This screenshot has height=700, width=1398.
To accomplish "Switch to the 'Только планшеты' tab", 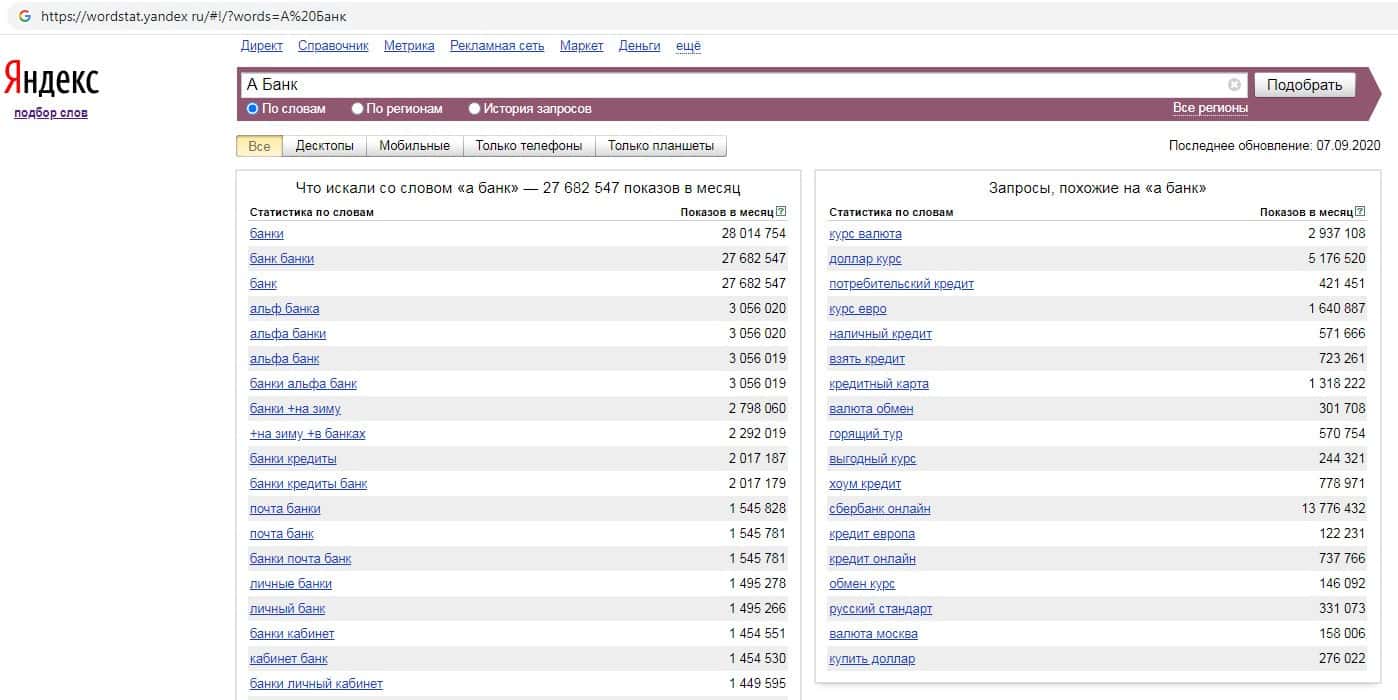I will tap(660, 146).
